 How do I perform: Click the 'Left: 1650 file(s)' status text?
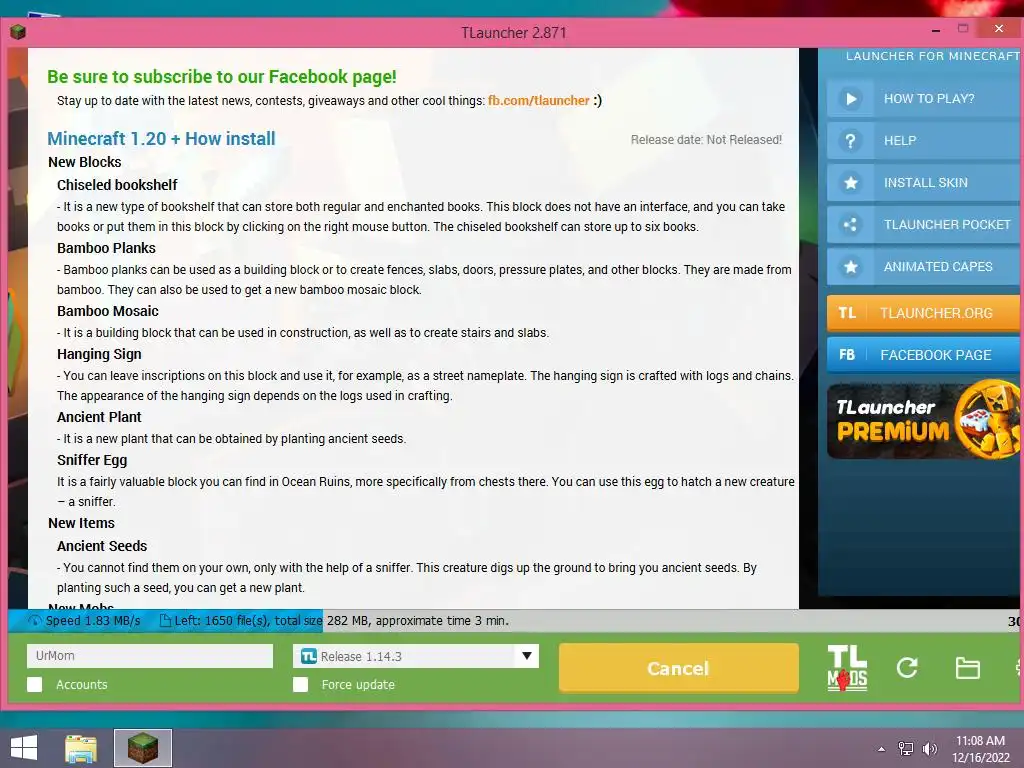tap(221, 621)
